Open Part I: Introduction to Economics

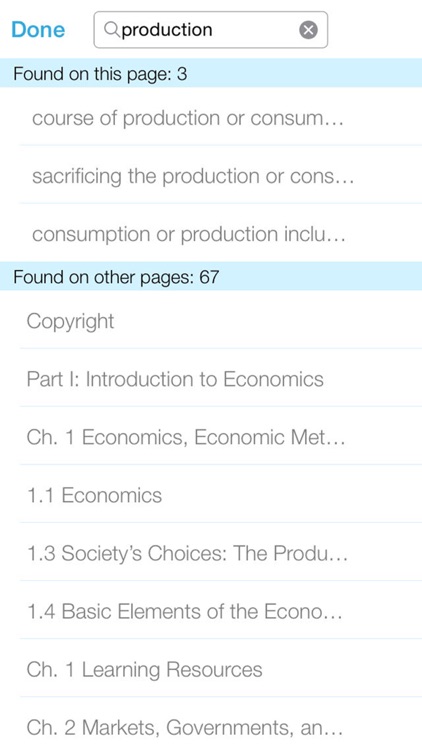coord(221,379)
